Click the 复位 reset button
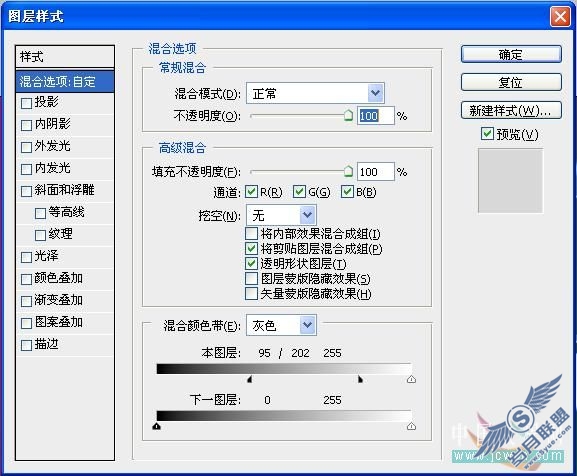This screenshot has width=577, height=476. point(511,82)
